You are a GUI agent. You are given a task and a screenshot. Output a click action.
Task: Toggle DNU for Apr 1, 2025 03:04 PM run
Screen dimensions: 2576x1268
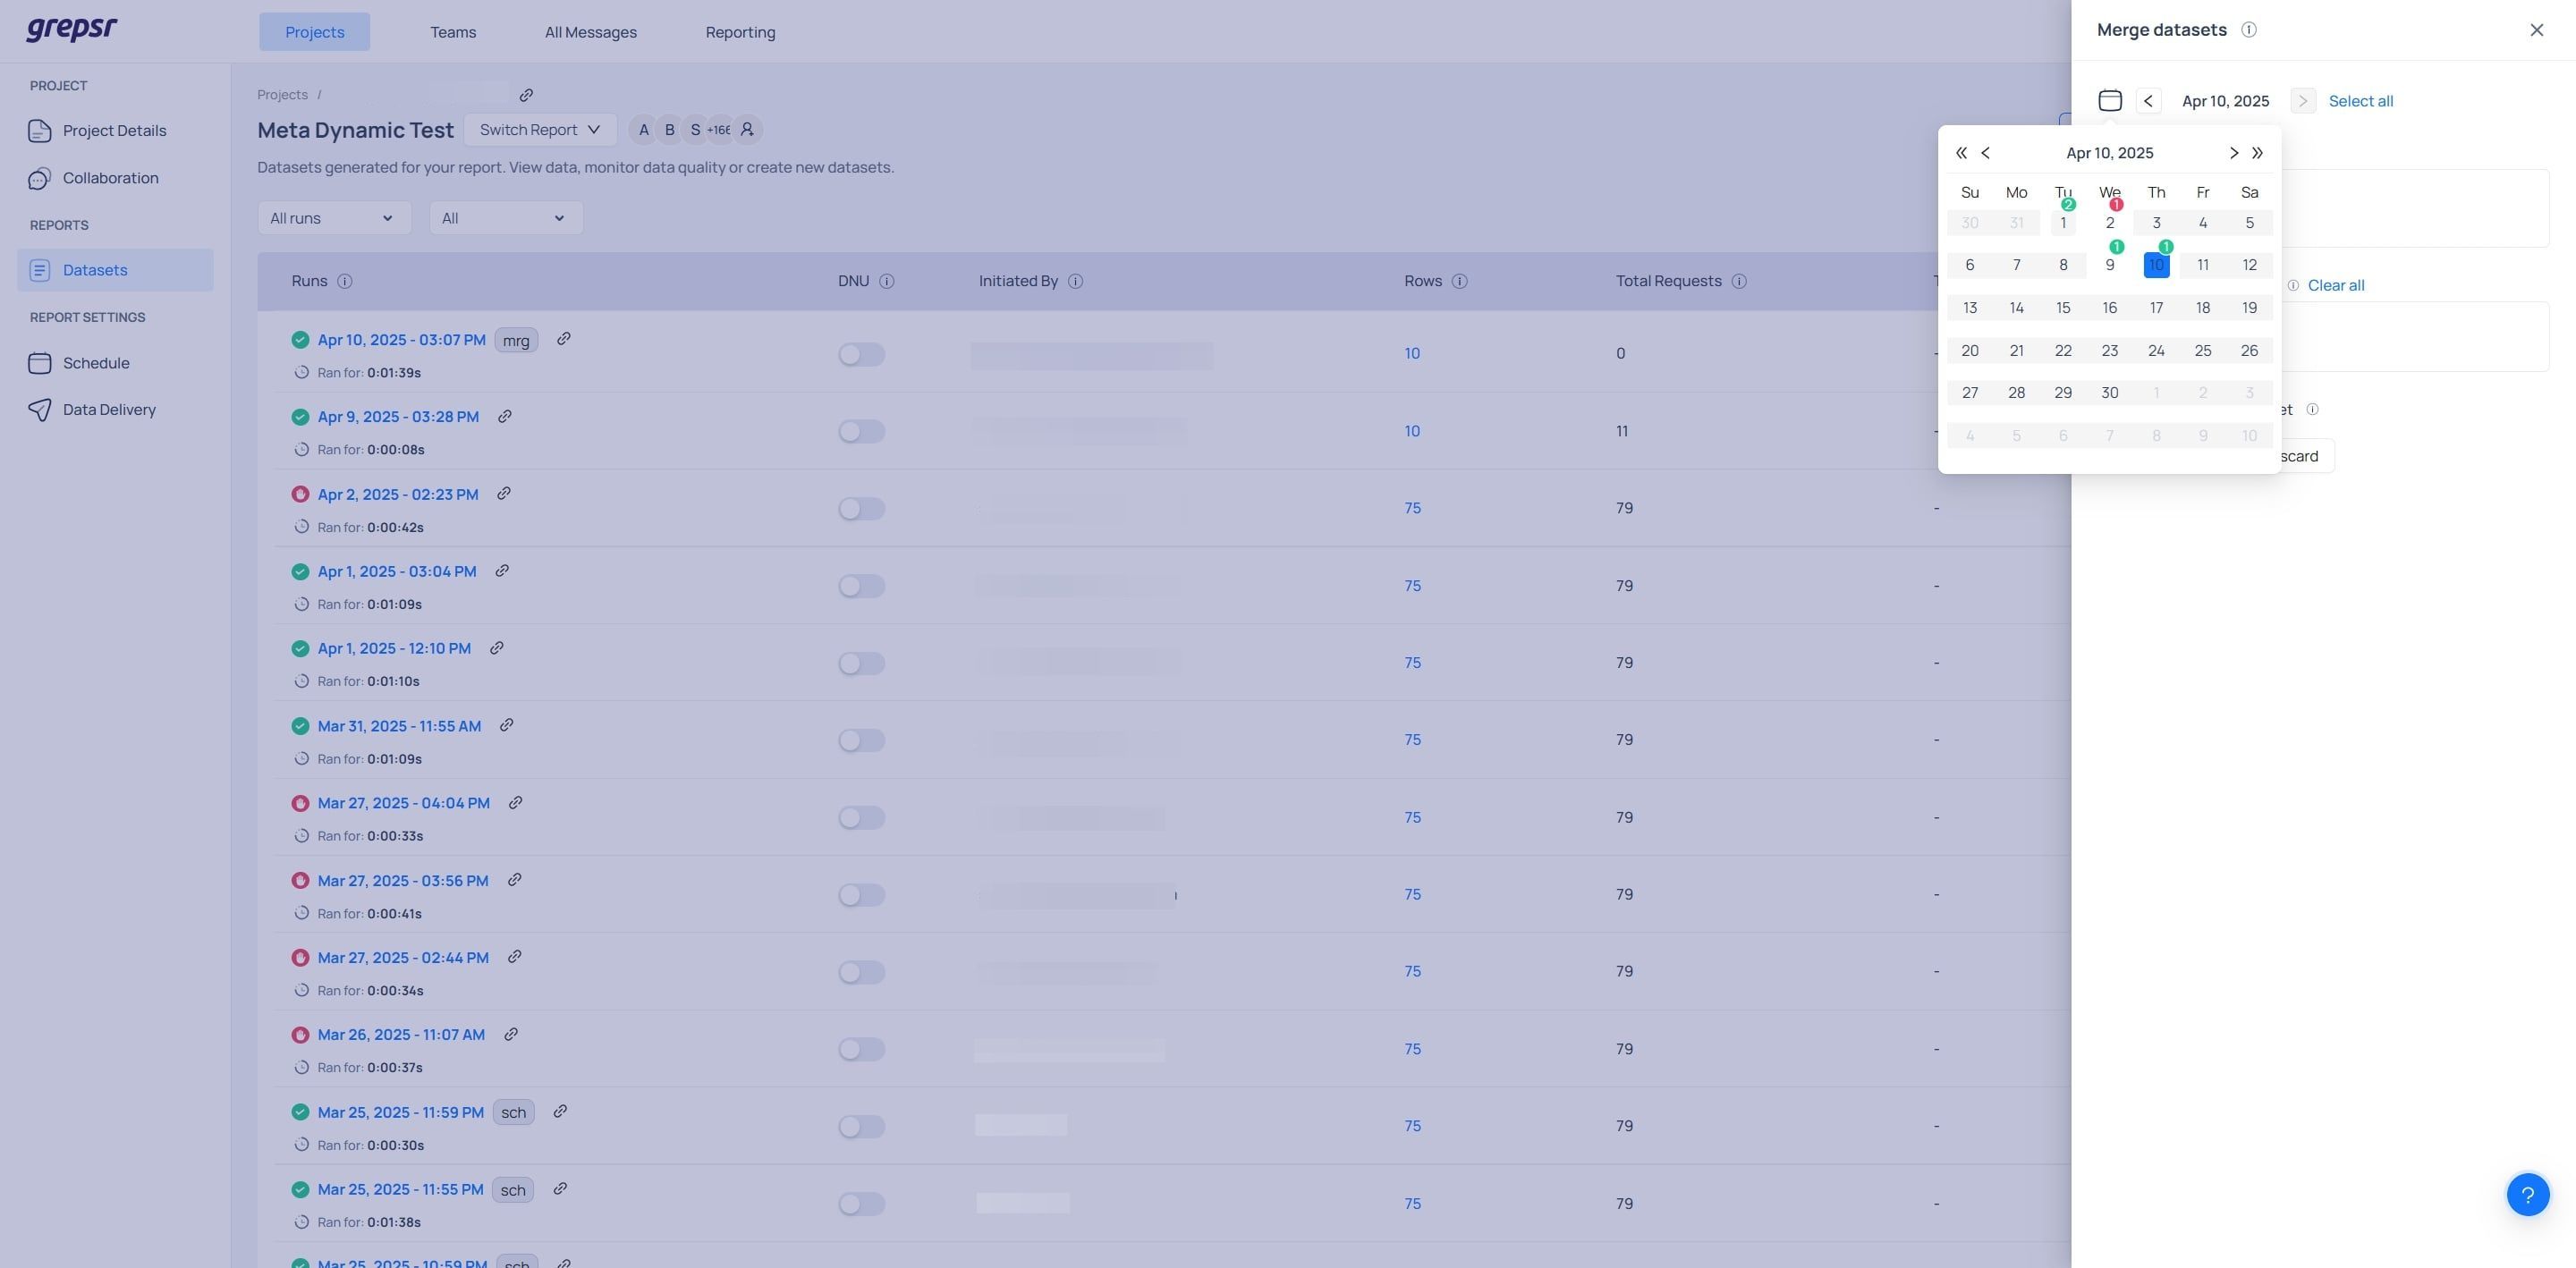(x=861, y=586)
